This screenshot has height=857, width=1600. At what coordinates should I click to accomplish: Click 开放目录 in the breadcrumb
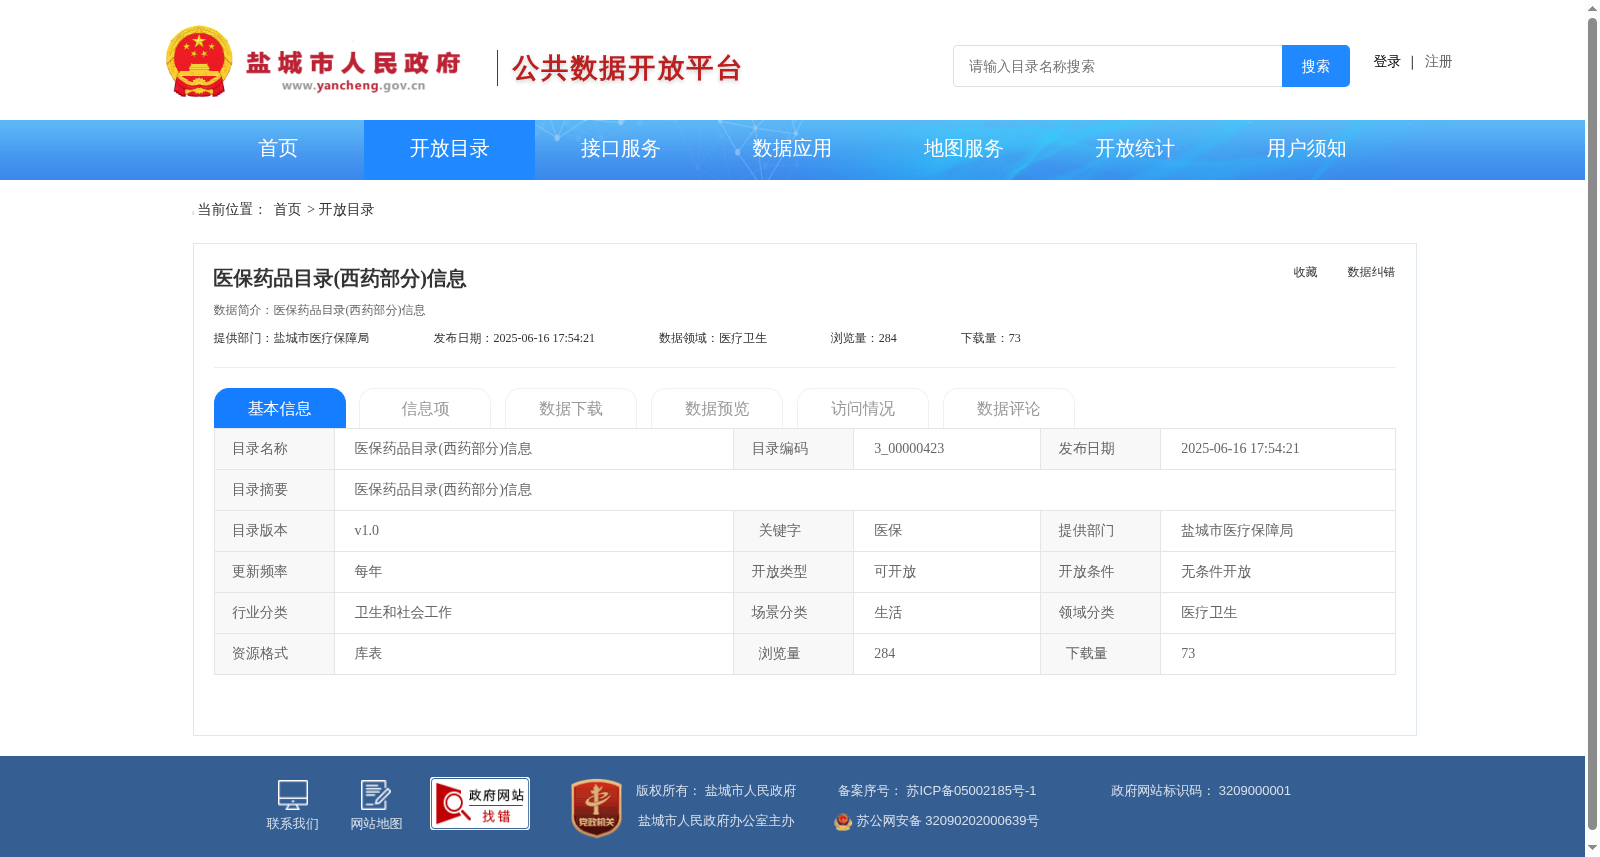(x=346, y=210)
